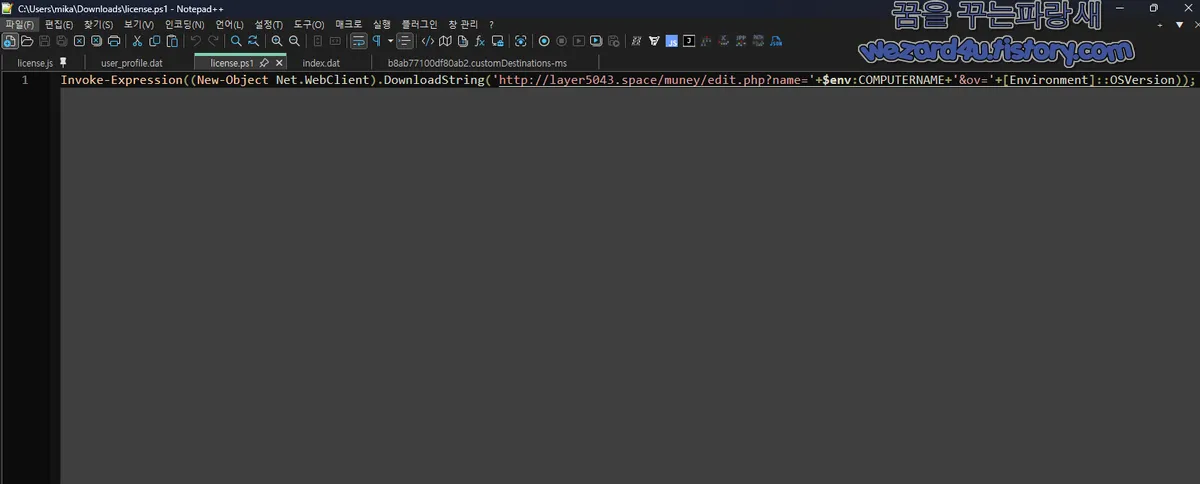
Task: Undo last action with the undo arrow
Action: (196, 41)
